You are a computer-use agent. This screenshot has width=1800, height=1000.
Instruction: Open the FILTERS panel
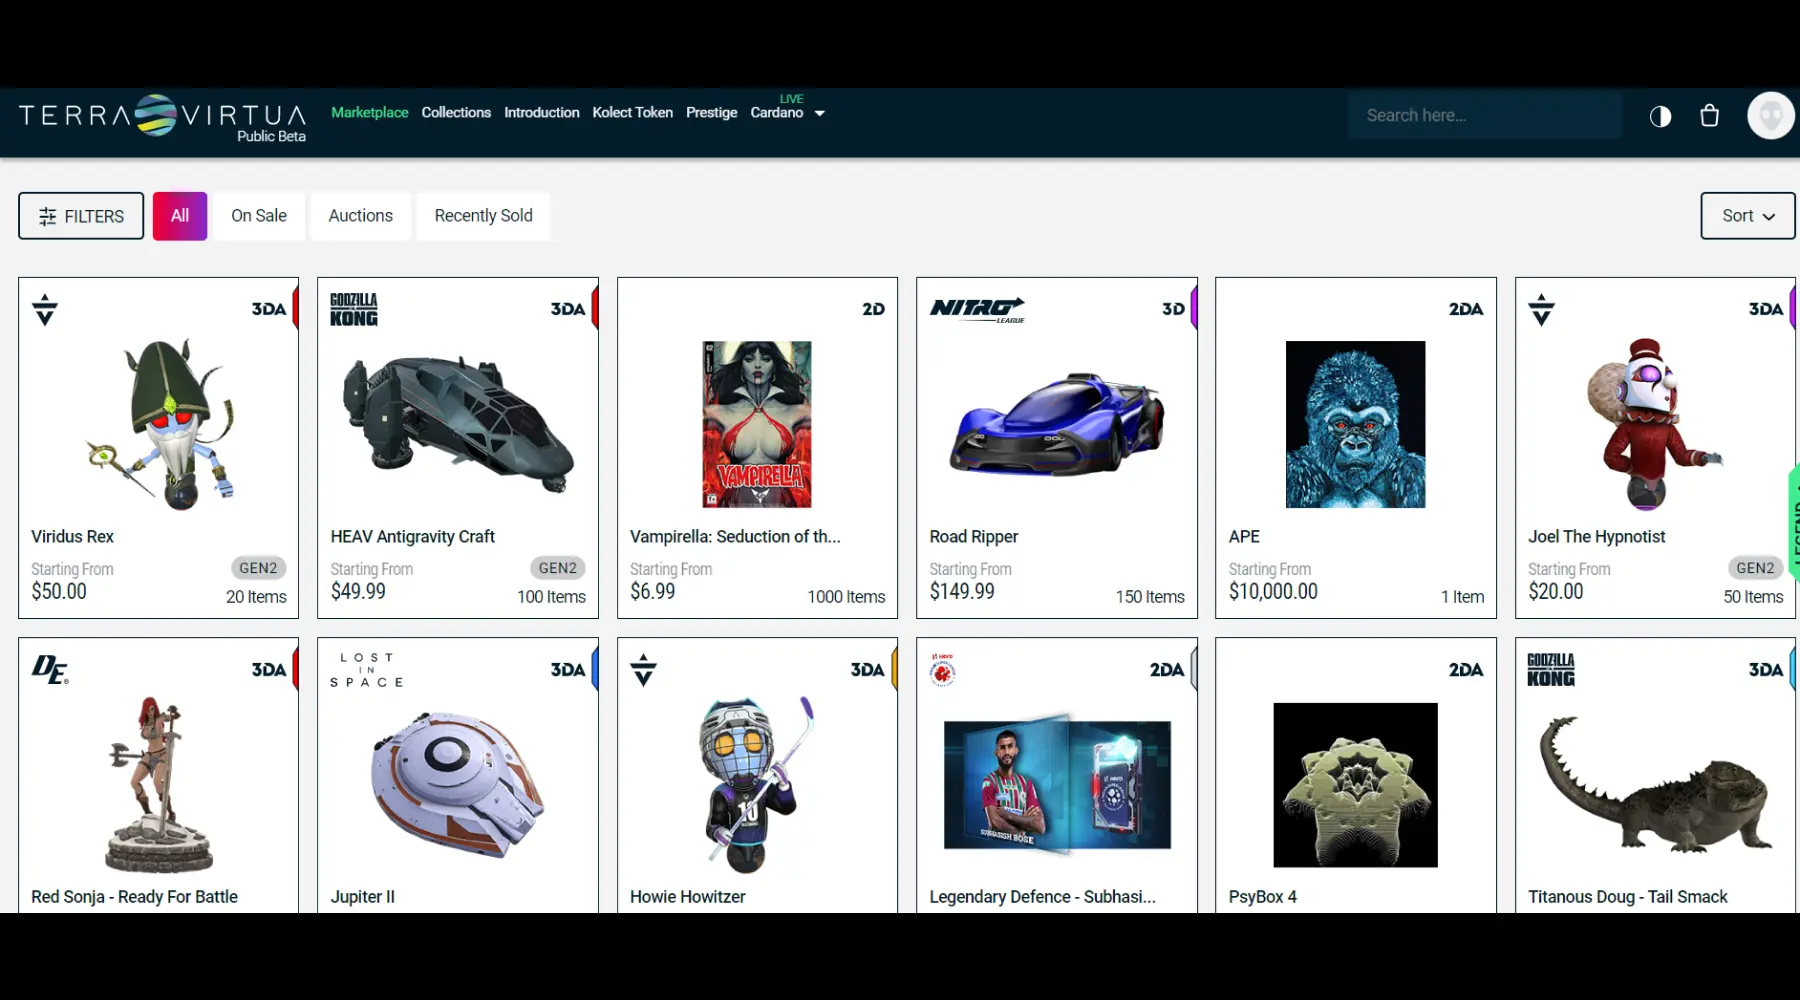click(x=81, y=216)
